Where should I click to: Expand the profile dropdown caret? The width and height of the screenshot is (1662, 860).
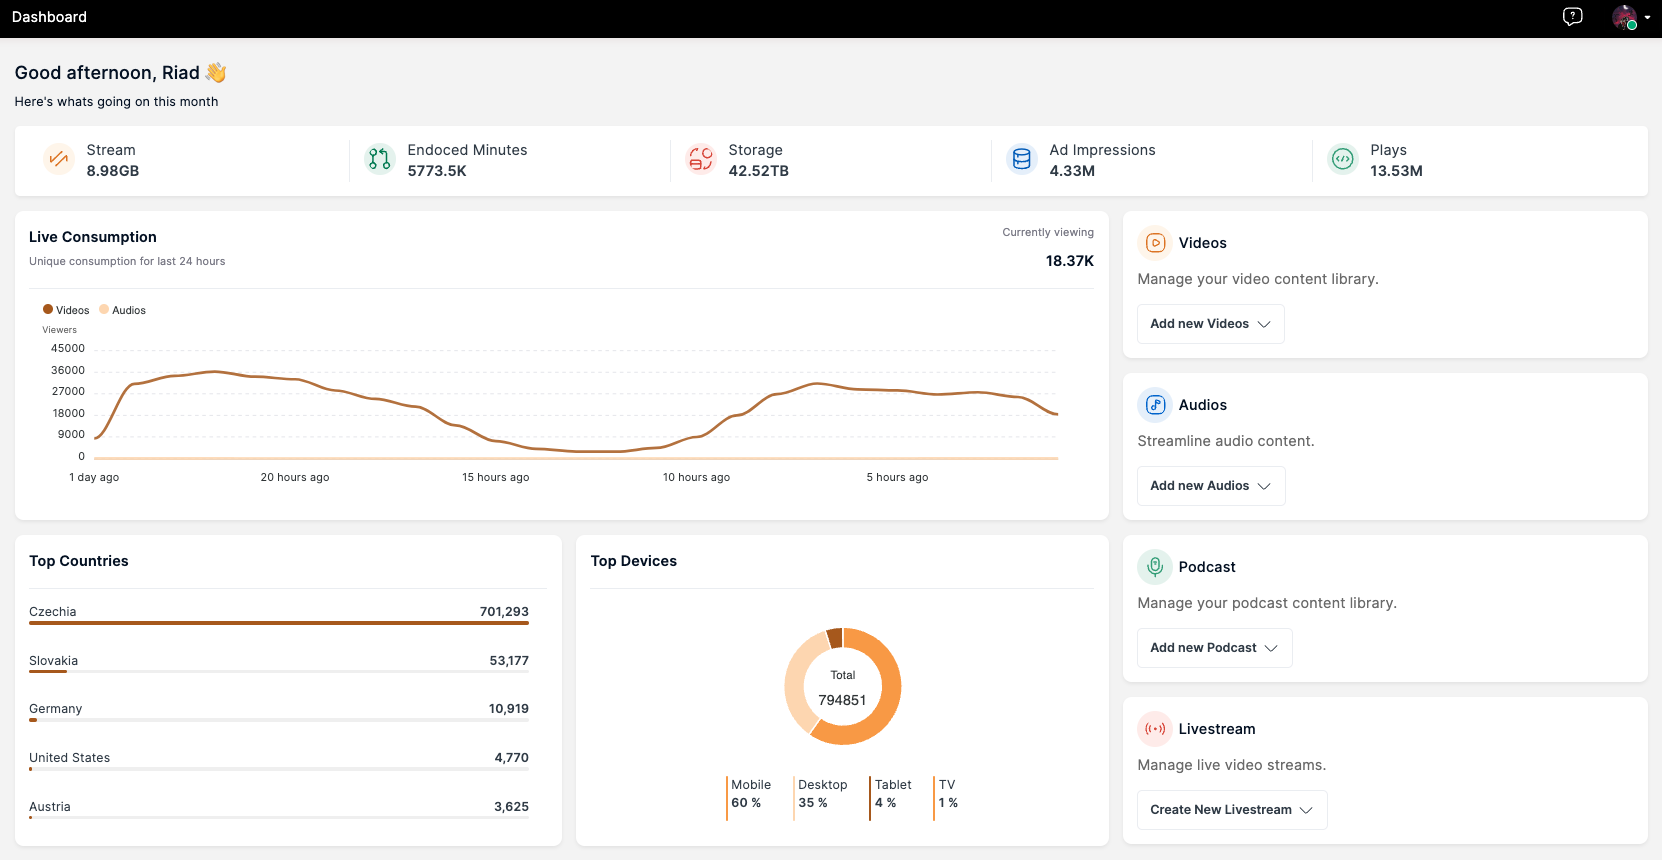point(1647,17)
